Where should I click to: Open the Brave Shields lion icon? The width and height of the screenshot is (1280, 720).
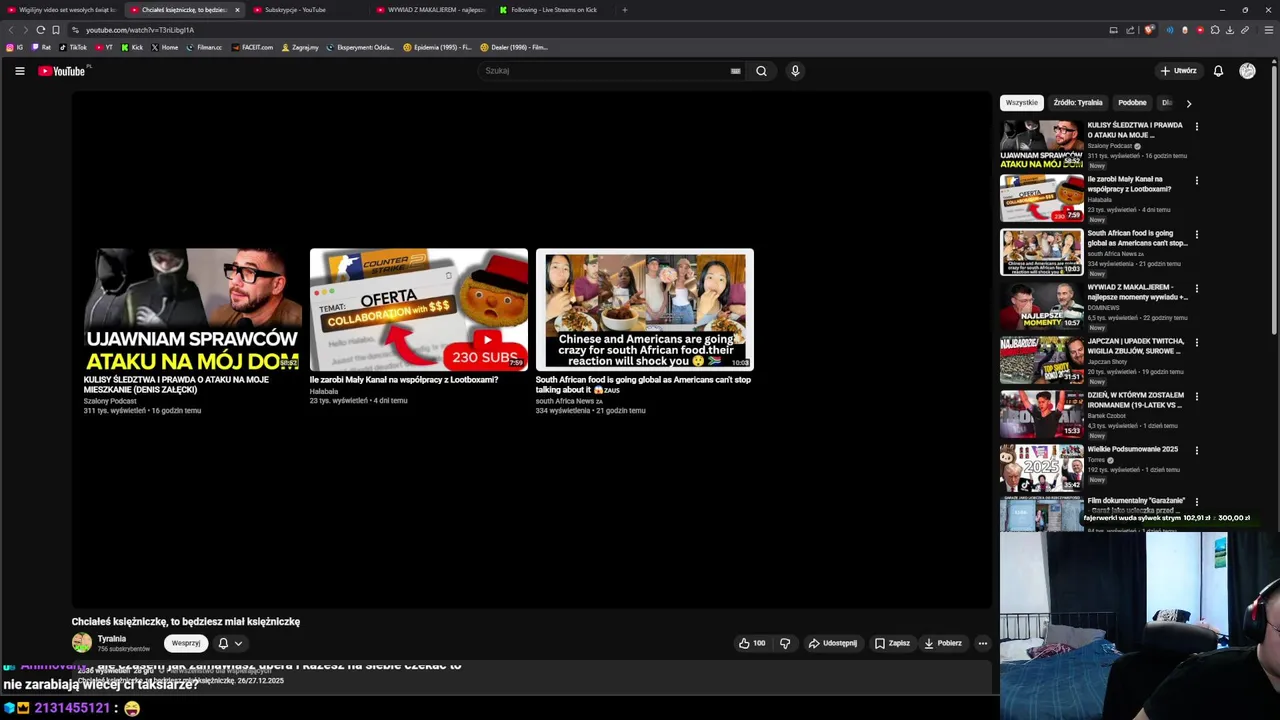click(1149, 30)
